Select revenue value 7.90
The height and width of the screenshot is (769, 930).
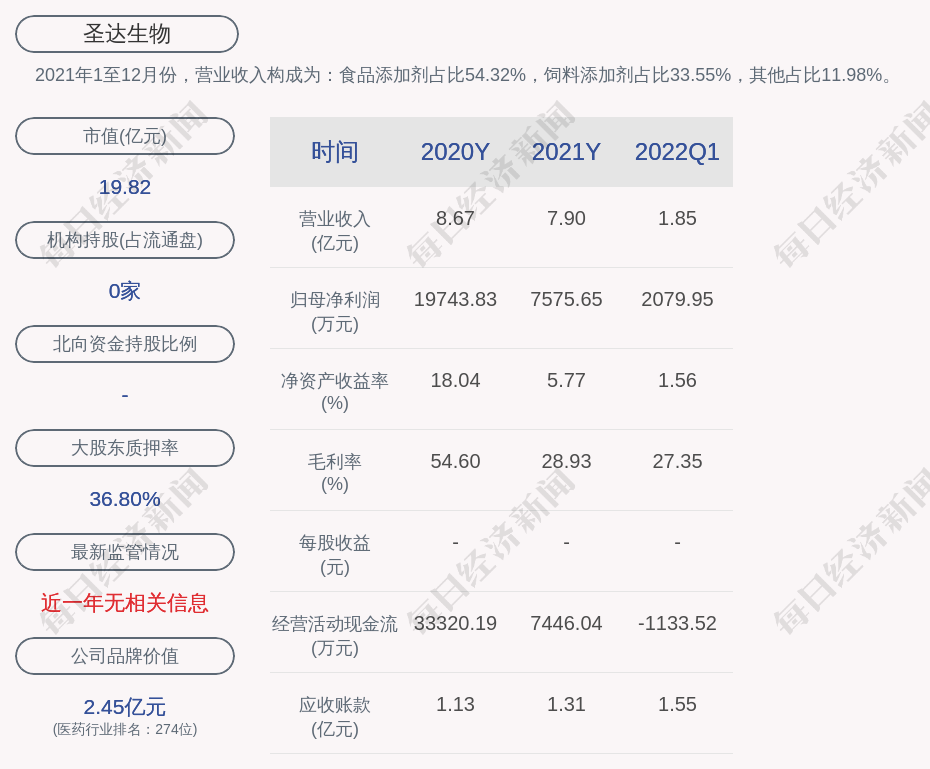(x=566, y=218)
